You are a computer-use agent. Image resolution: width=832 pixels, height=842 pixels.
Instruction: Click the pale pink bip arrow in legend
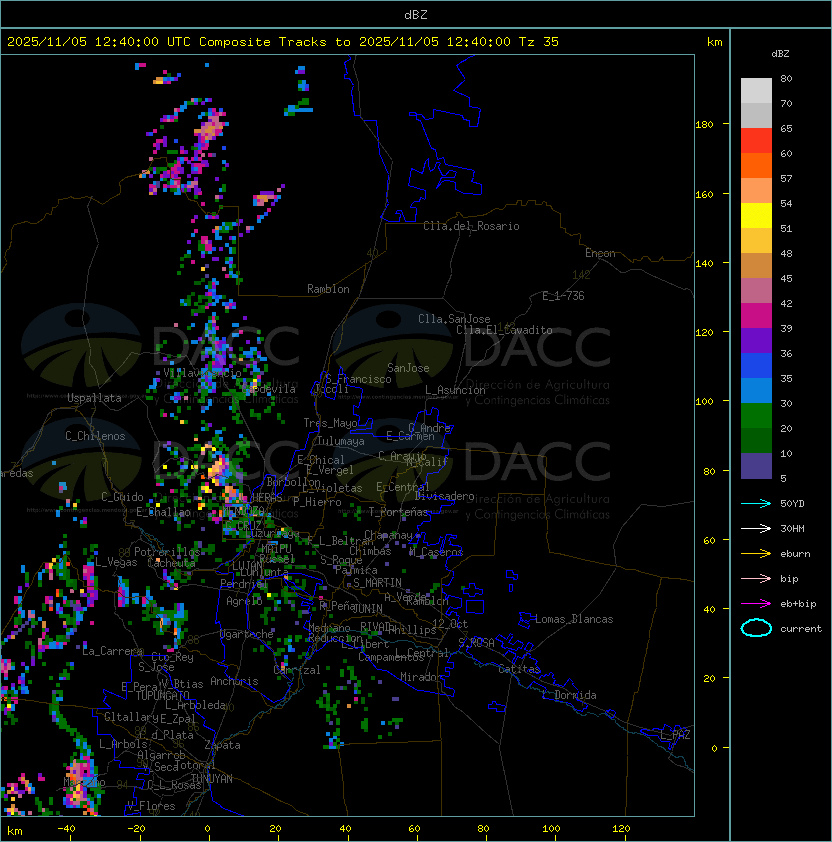coord(756,578)
